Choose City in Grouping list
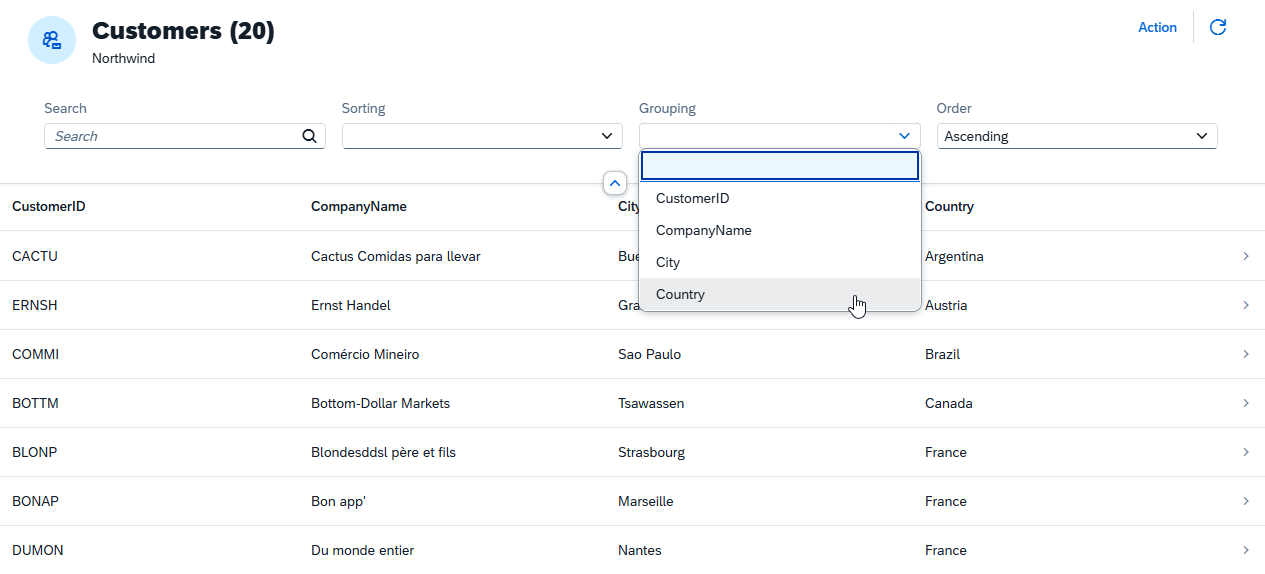 pos(780,262)
